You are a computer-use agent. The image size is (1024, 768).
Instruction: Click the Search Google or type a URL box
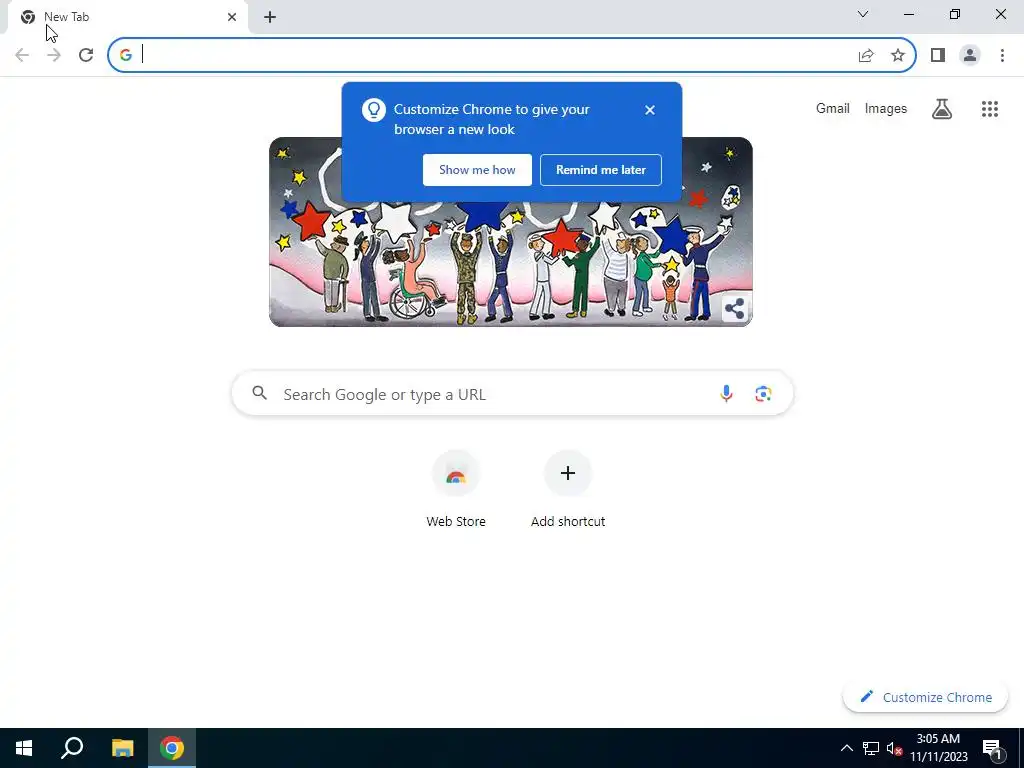[513, 394]
